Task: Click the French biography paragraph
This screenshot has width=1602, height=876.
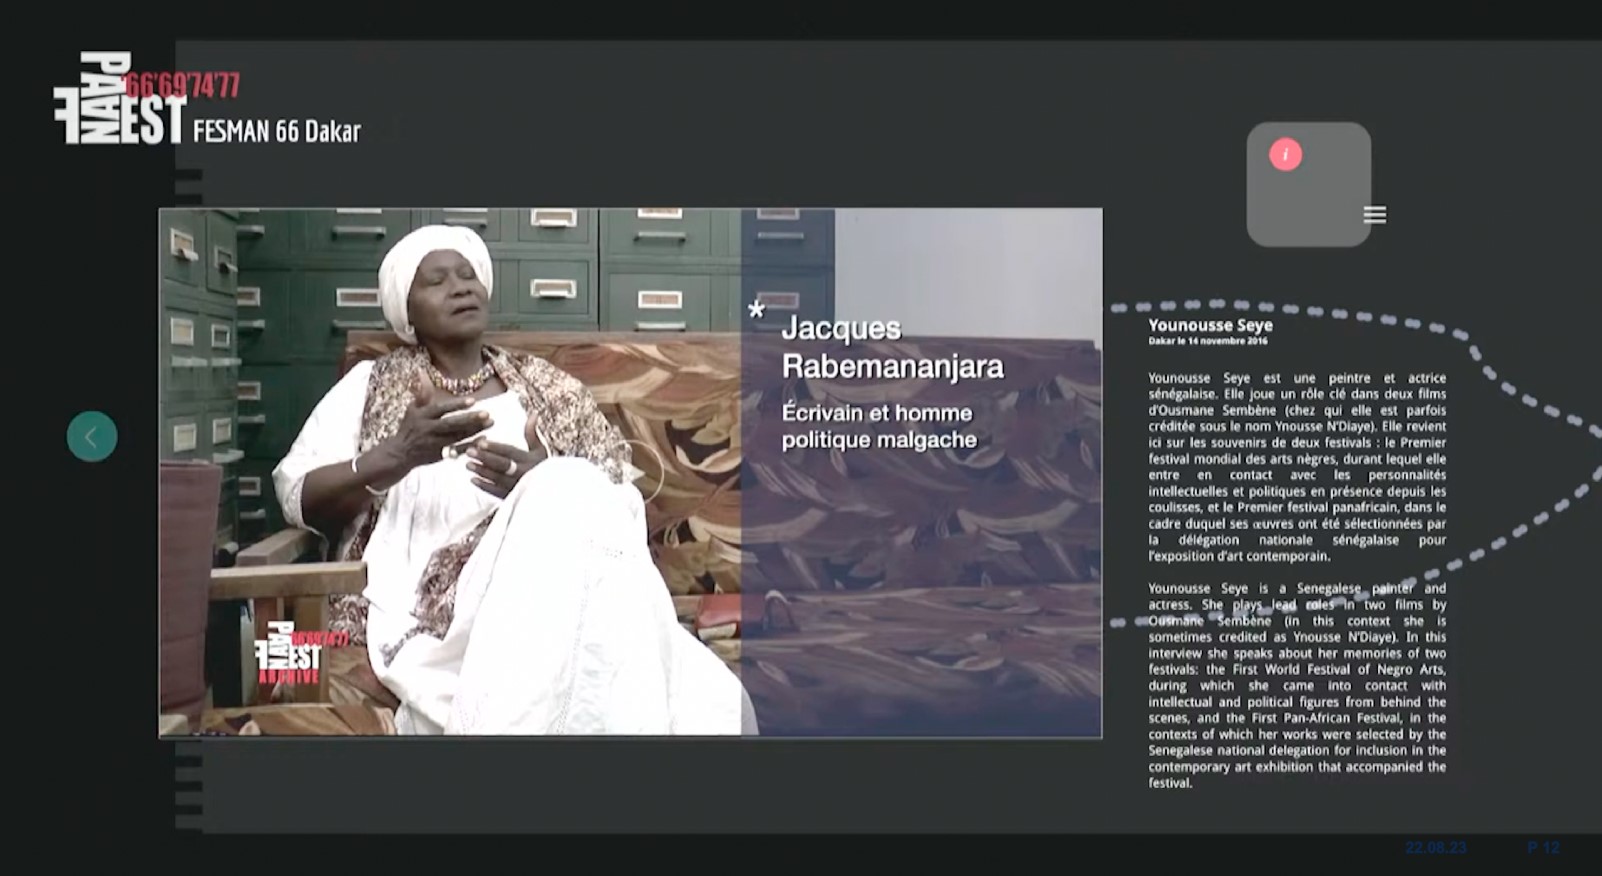Action: [x=1296, y=466]
